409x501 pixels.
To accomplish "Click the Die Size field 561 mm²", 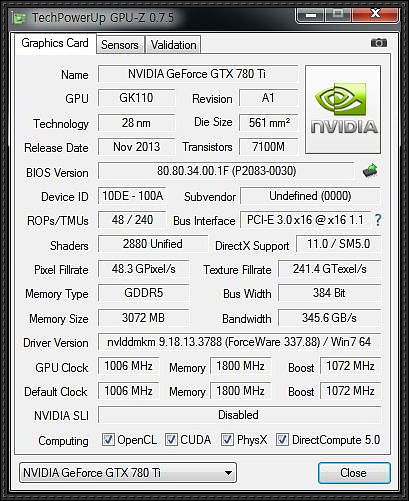I will [x=268, y=123].
